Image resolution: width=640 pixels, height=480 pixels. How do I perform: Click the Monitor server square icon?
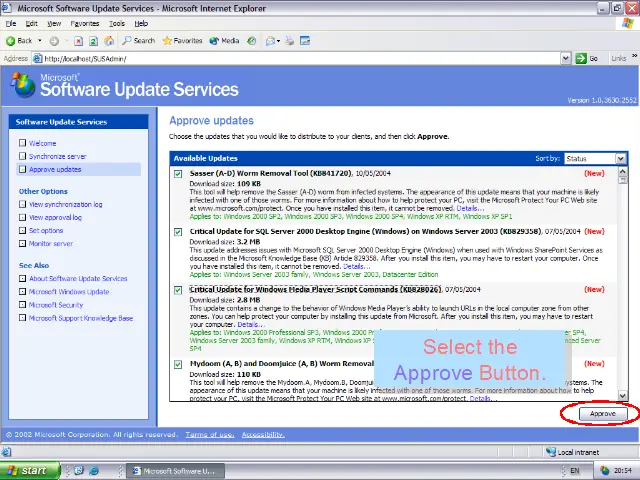coord(22,243)
